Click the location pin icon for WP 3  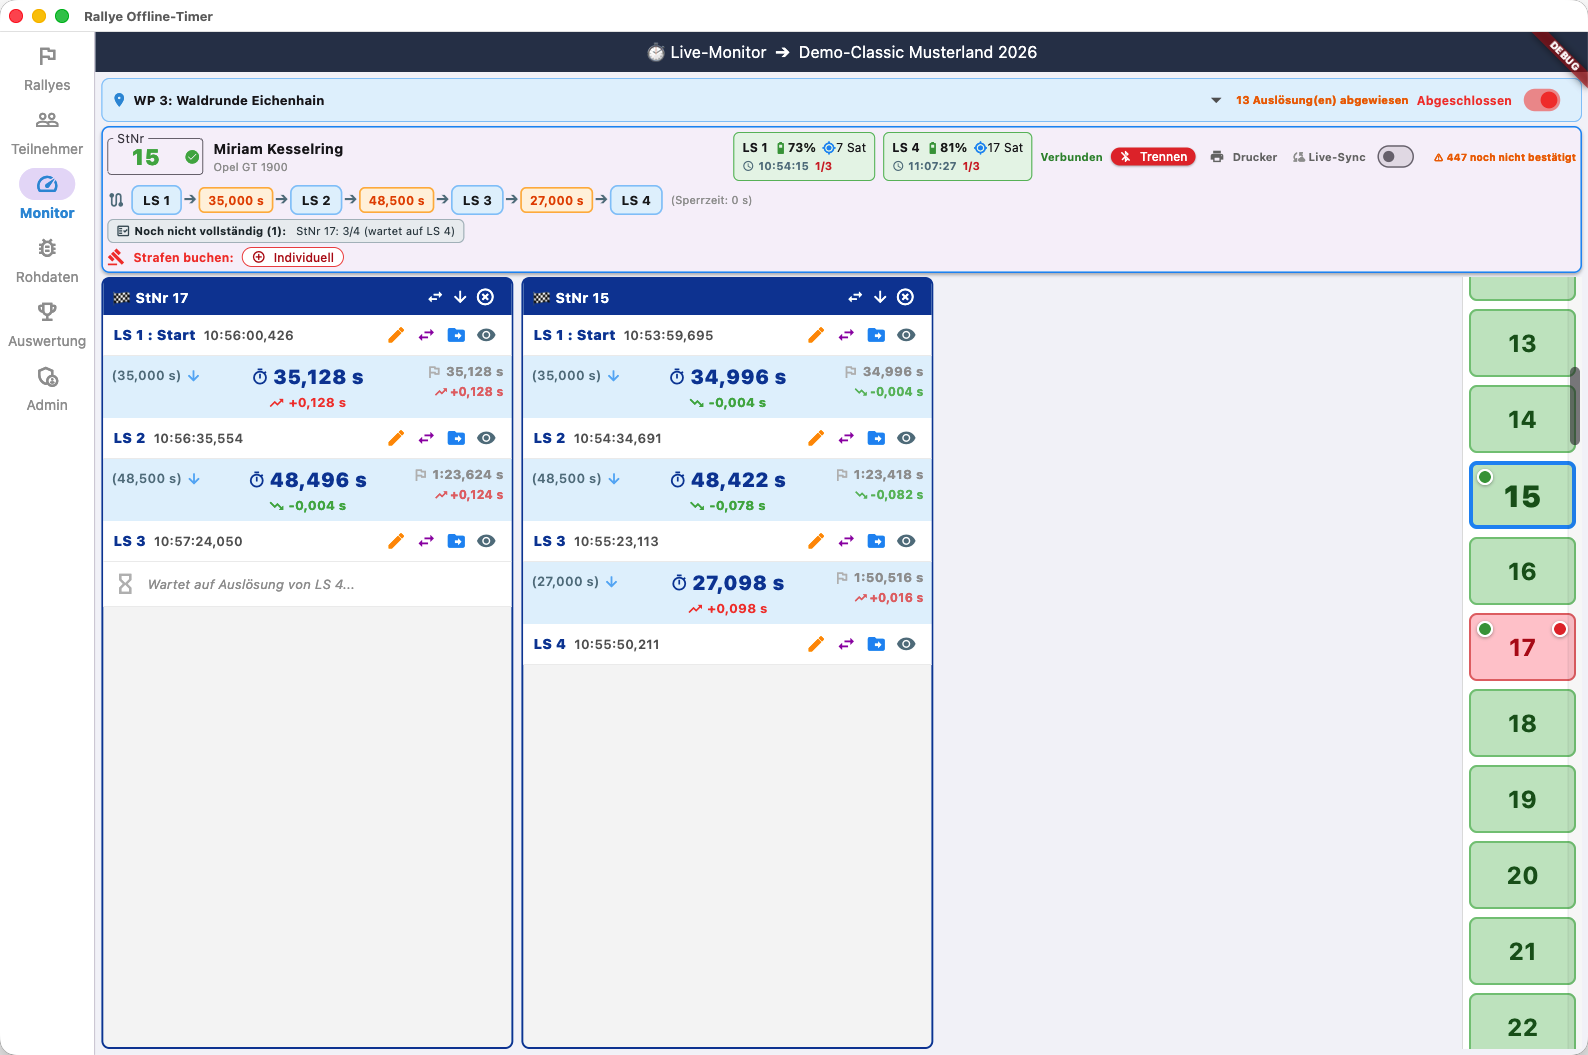click(x=119, y=100)
